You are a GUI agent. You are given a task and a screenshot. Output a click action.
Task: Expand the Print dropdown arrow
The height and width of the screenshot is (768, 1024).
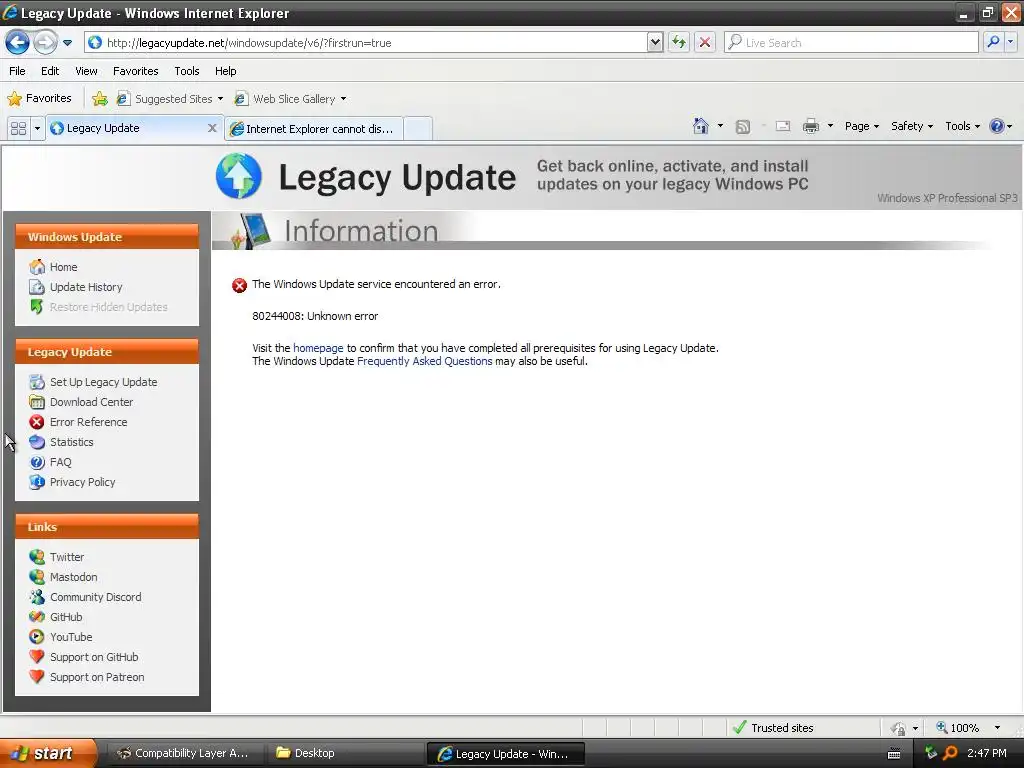[830, 126]
